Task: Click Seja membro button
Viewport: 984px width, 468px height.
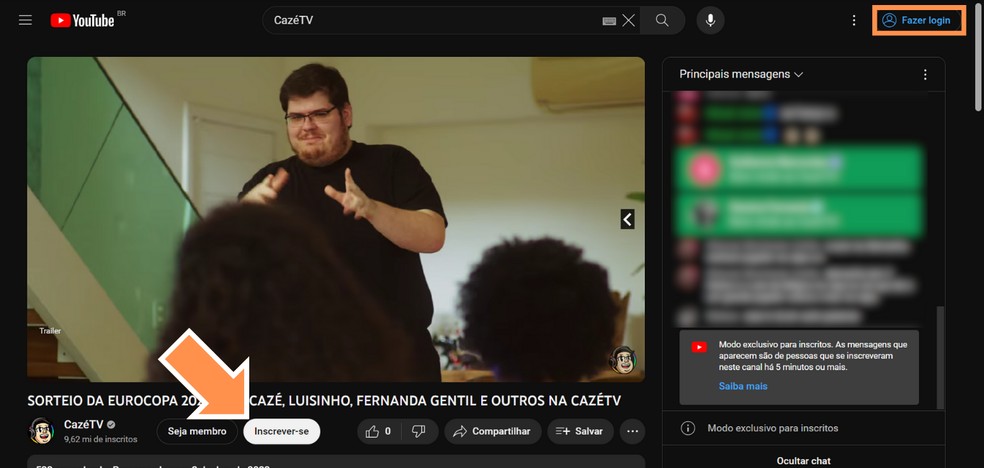Action: tap(197, 432)
